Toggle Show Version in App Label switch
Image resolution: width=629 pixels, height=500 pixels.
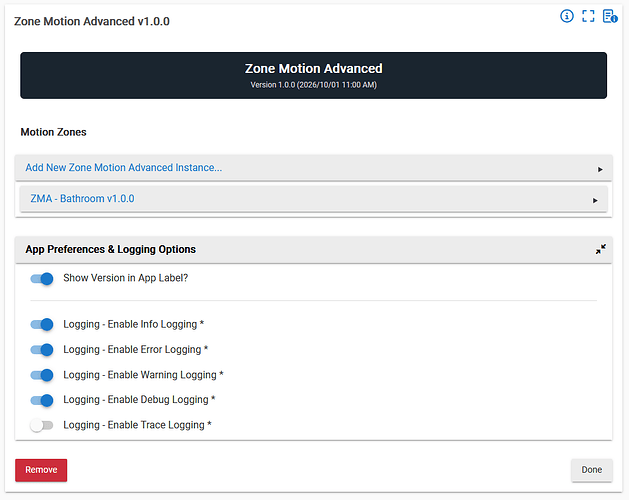click(x=42, y=278)
